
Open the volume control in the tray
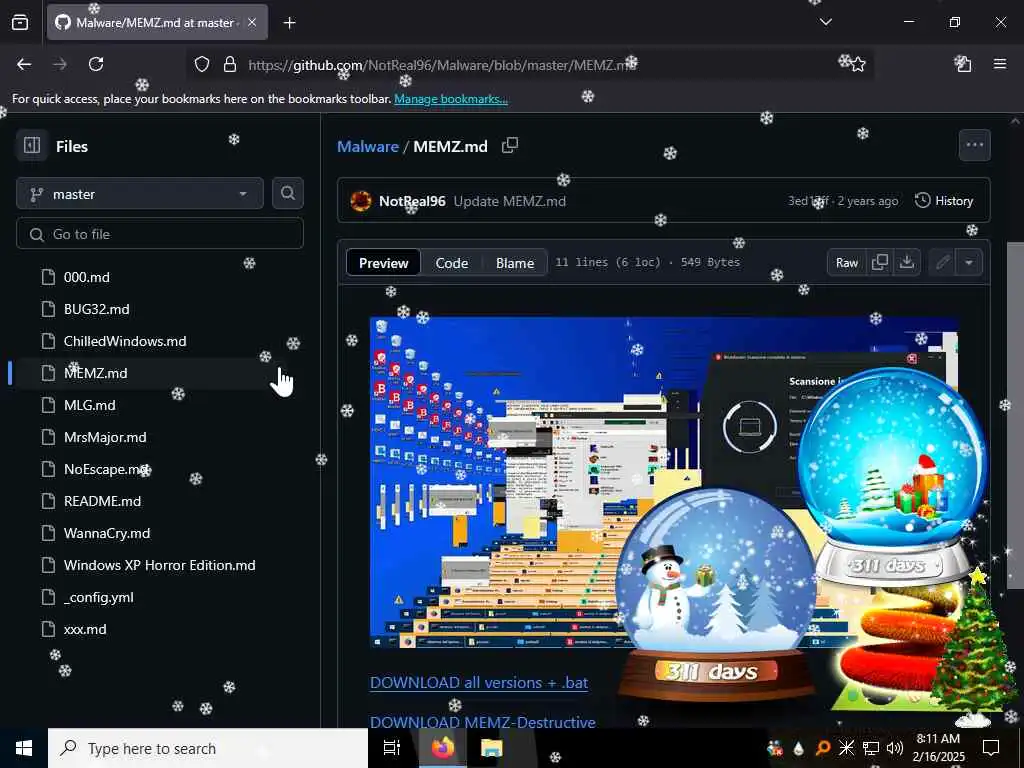894,748
